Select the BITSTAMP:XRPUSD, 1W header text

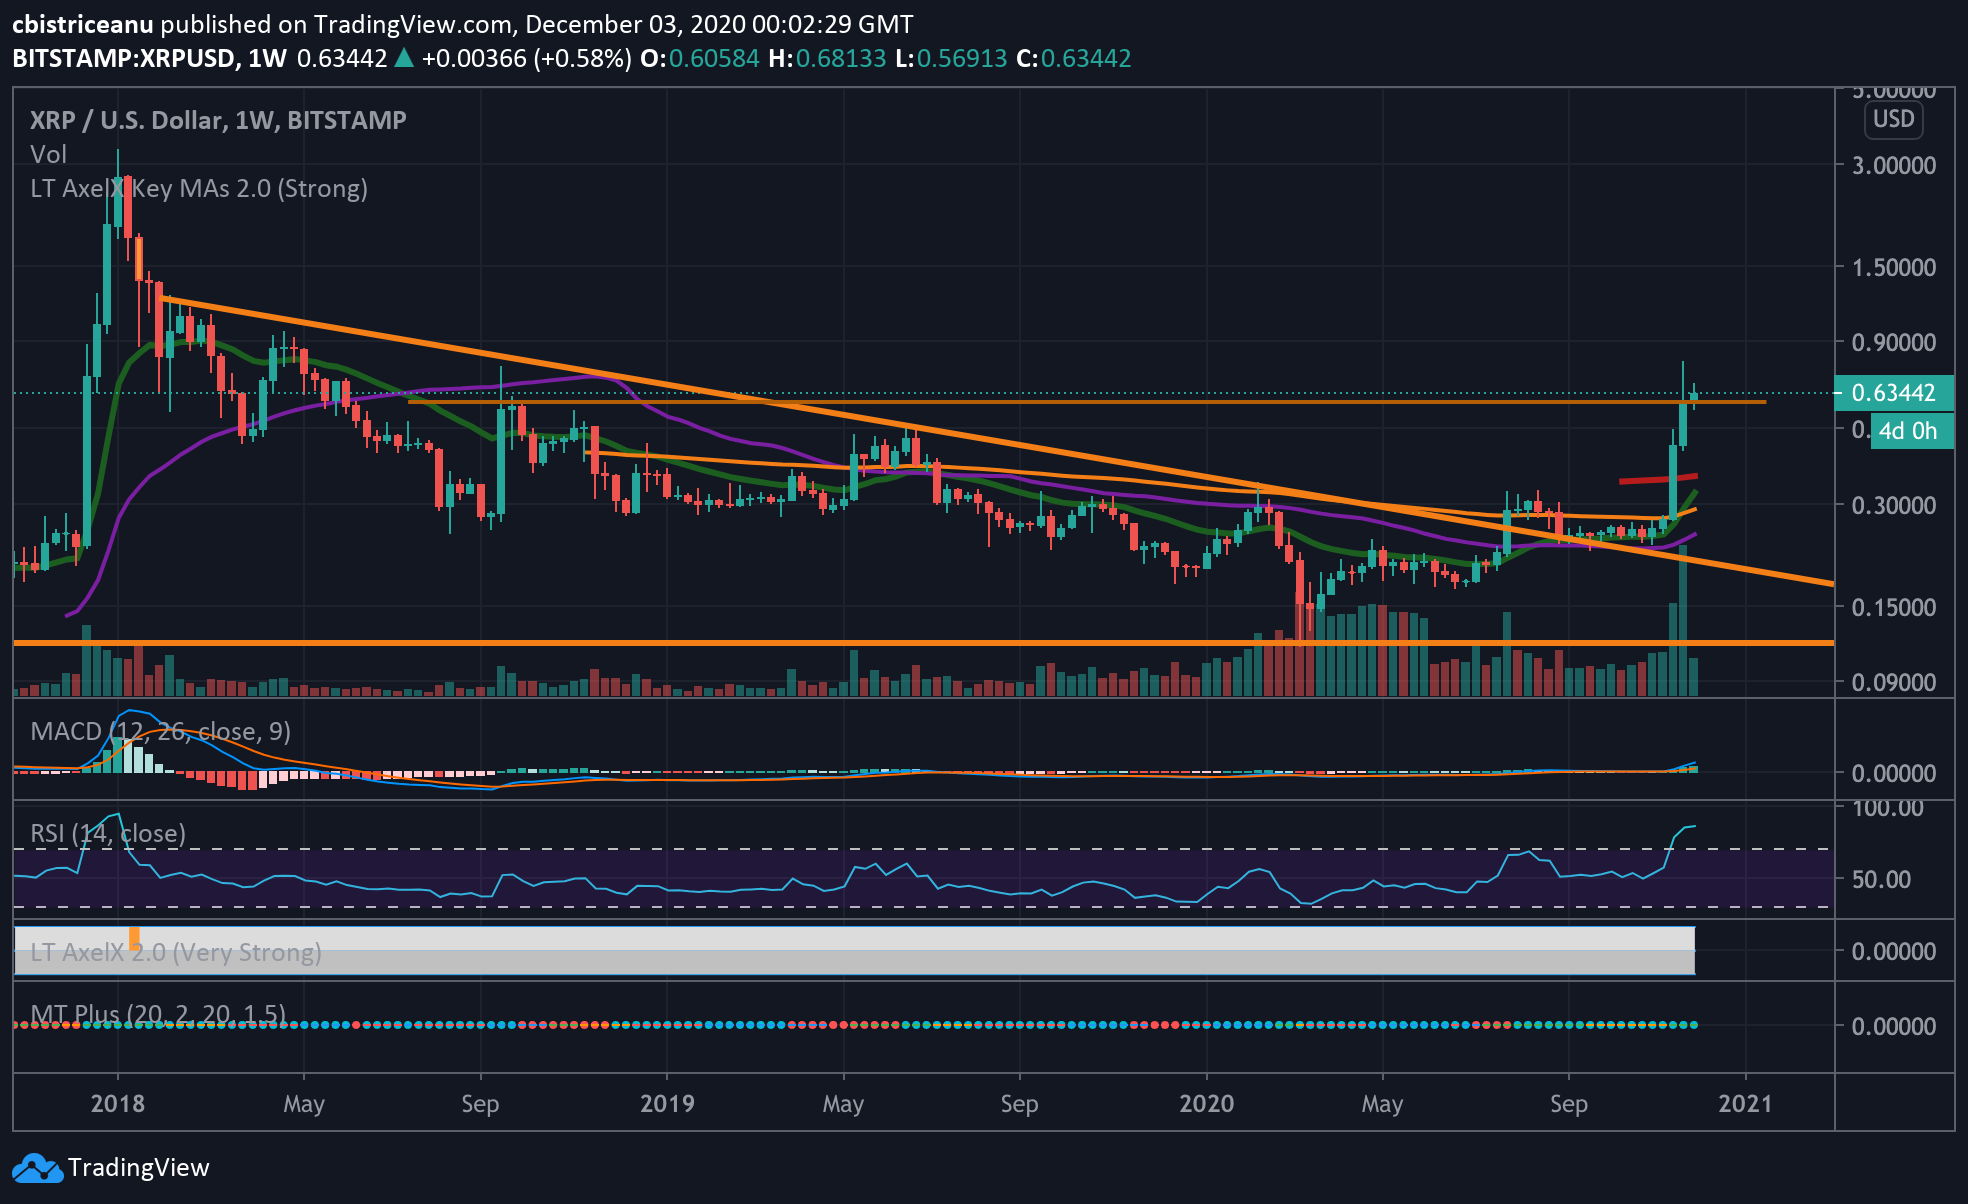(x=150, y=58)
